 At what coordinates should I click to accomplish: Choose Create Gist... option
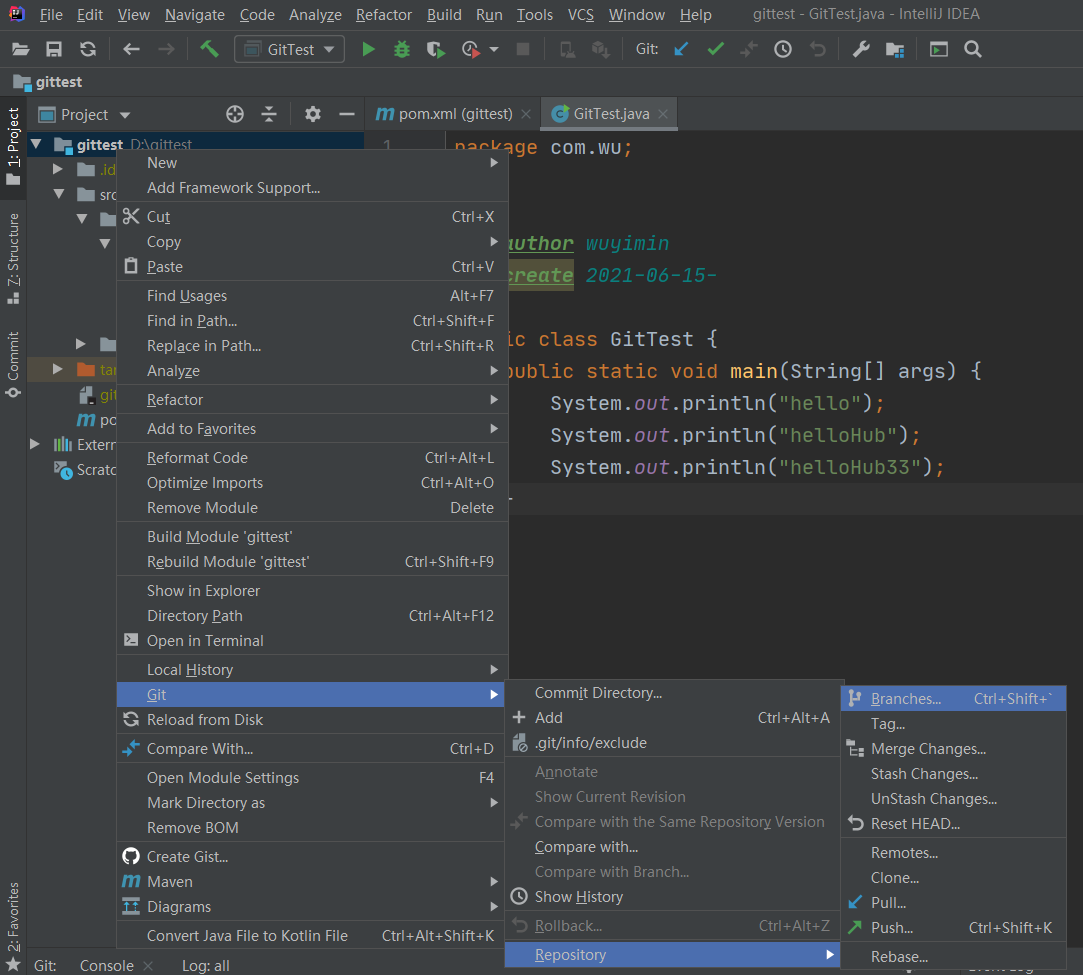click(312, 857)
